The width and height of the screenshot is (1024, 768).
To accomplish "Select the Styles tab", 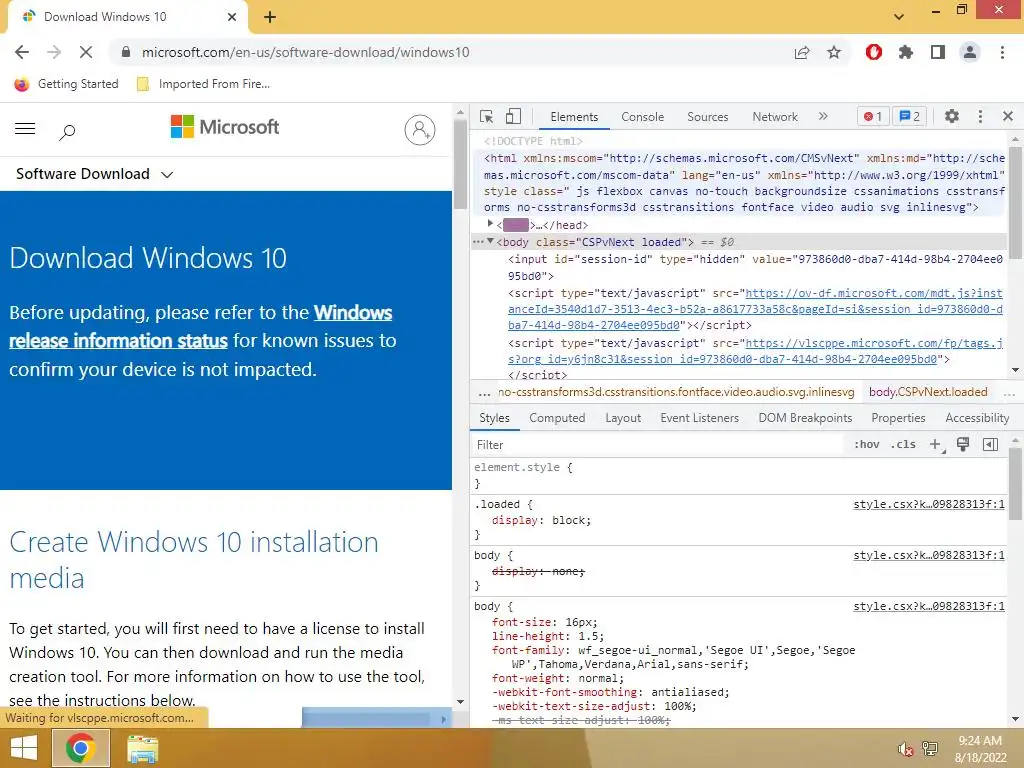I will [494, 418].
